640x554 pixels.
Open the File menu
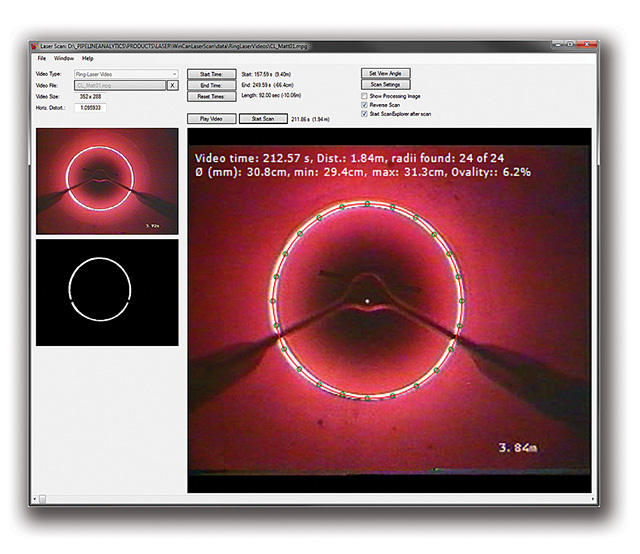tap(42, 59)
